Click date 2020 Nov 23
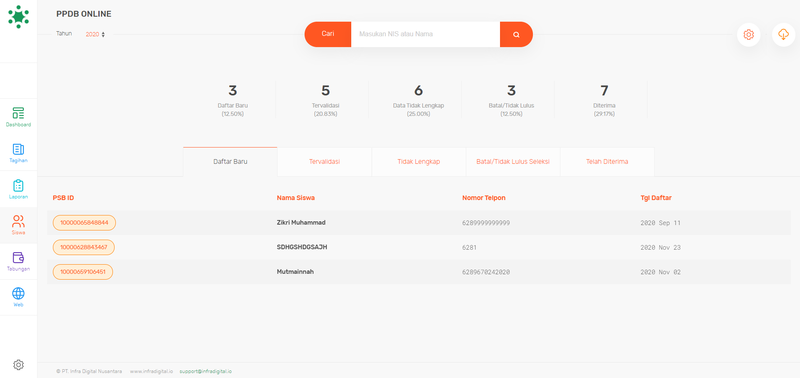Screen dimensions: 800x378 coord(660,247)
